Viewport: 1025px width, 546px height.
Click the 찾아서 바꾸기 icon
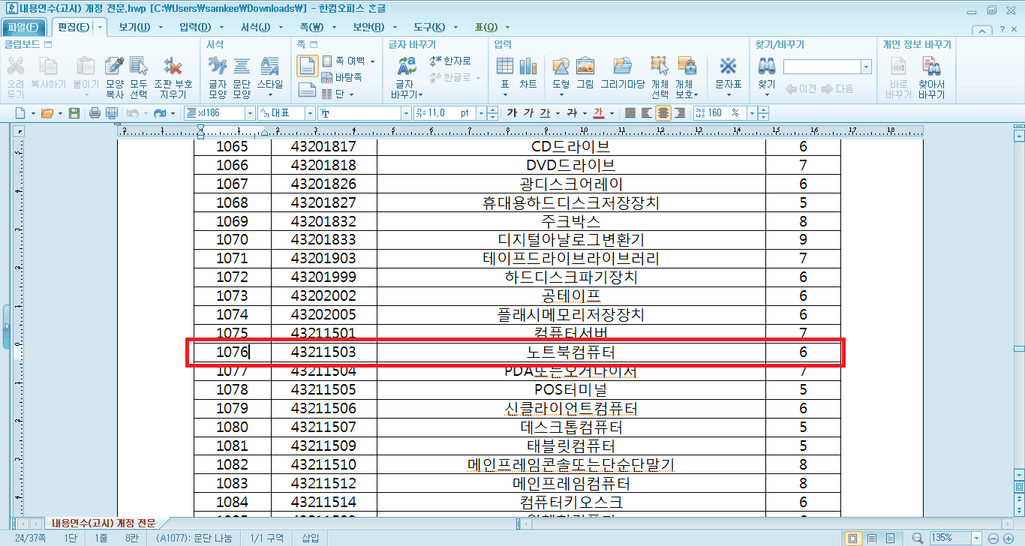(931, 76)
